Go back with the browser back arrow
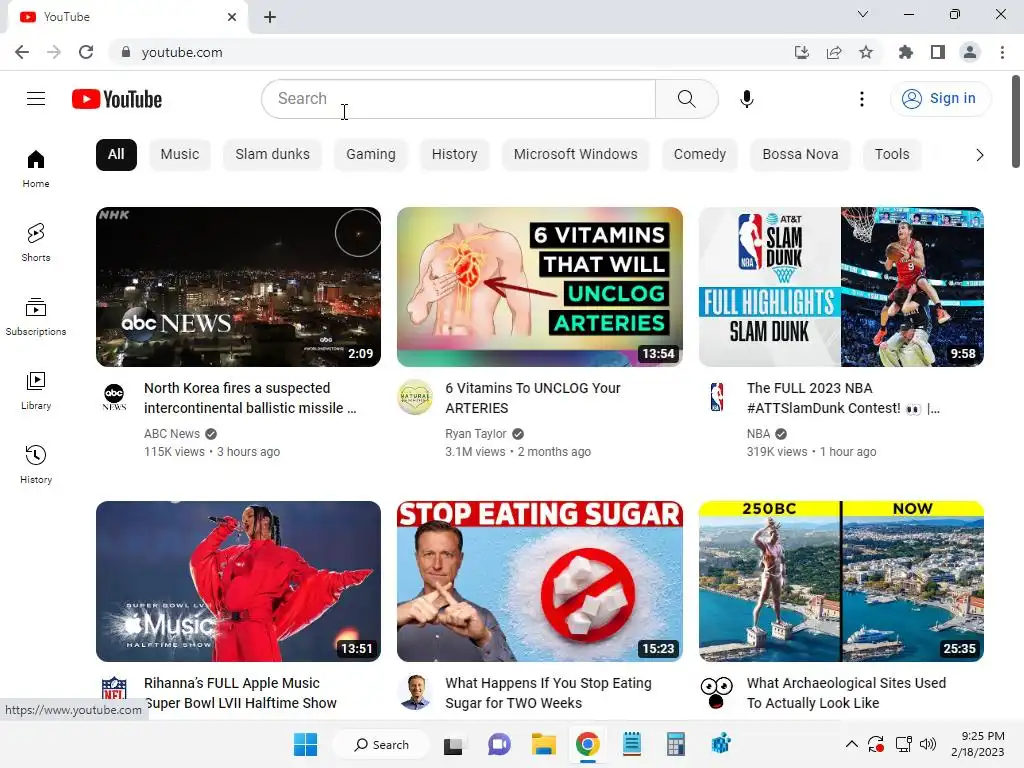 click(x=22, y=52)
